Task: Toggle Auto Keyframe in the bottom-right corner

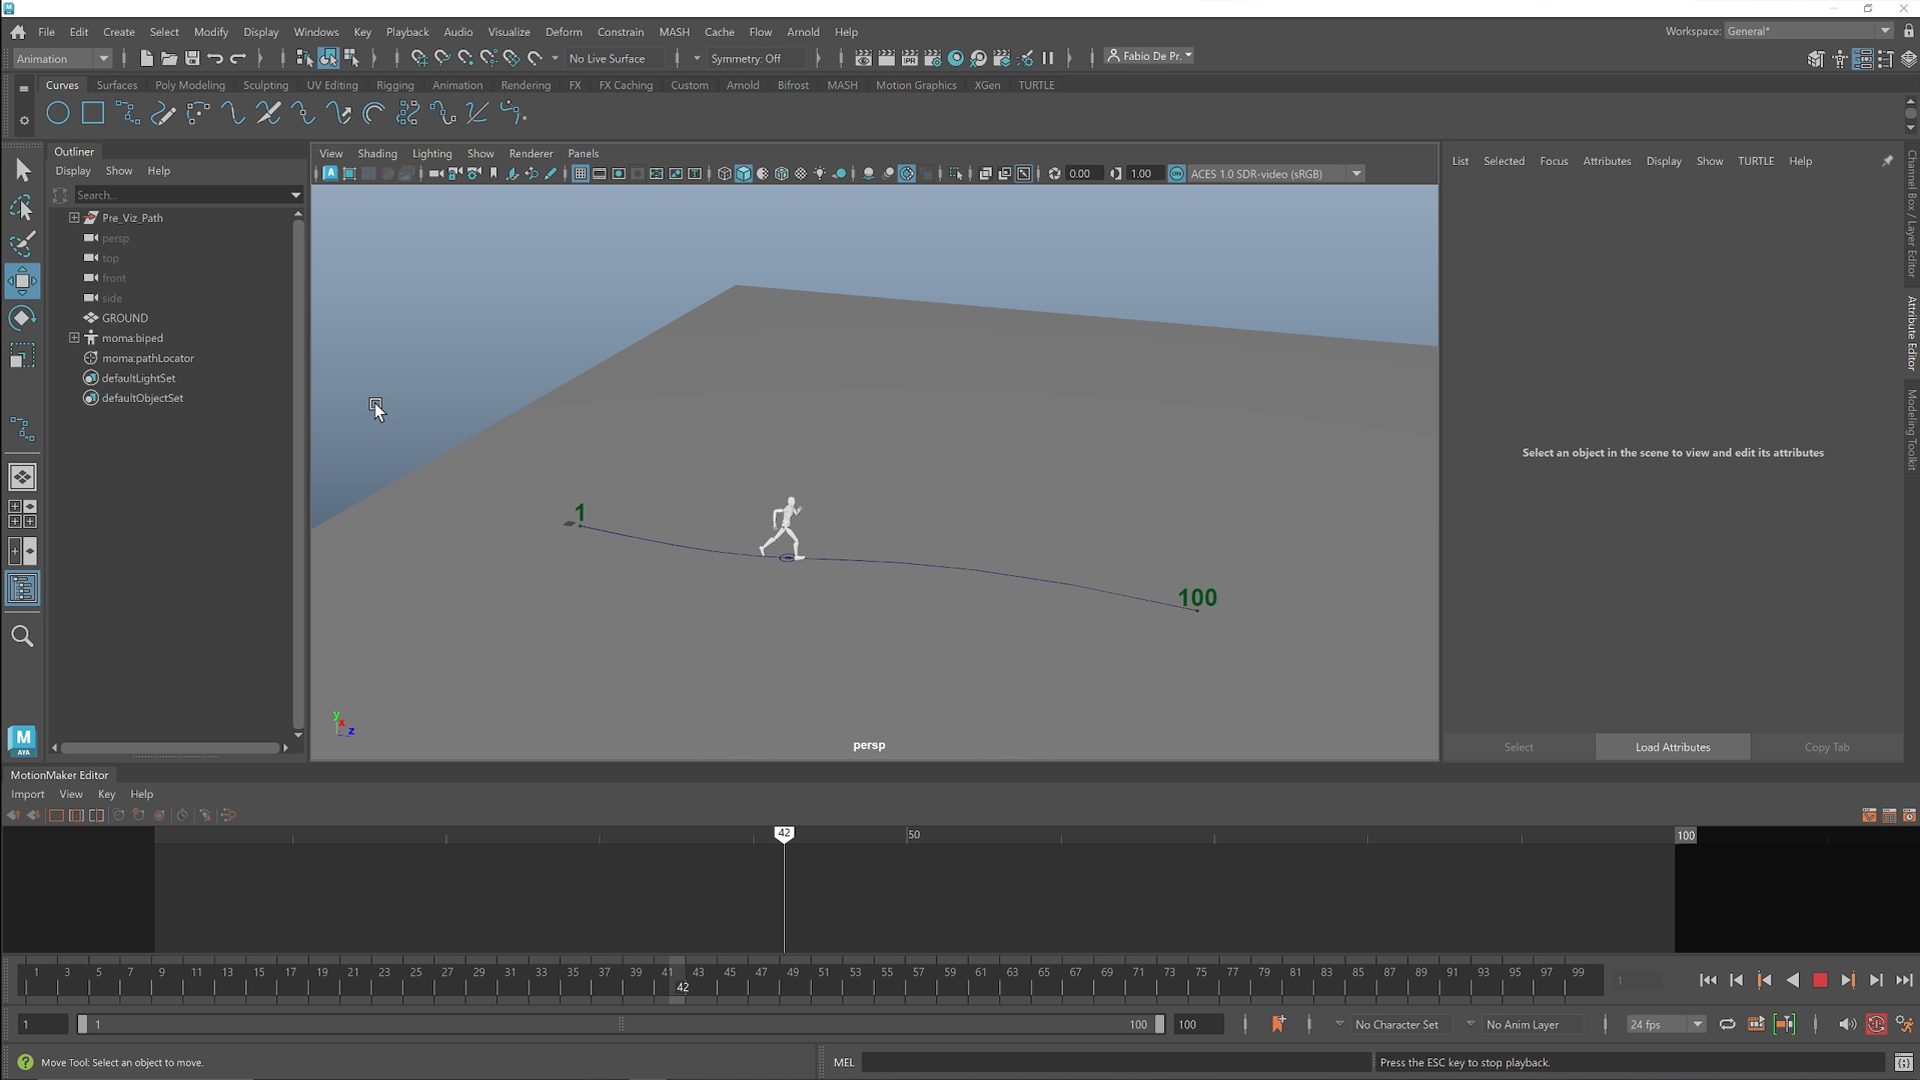Action: click(x=1876, y=1024)
